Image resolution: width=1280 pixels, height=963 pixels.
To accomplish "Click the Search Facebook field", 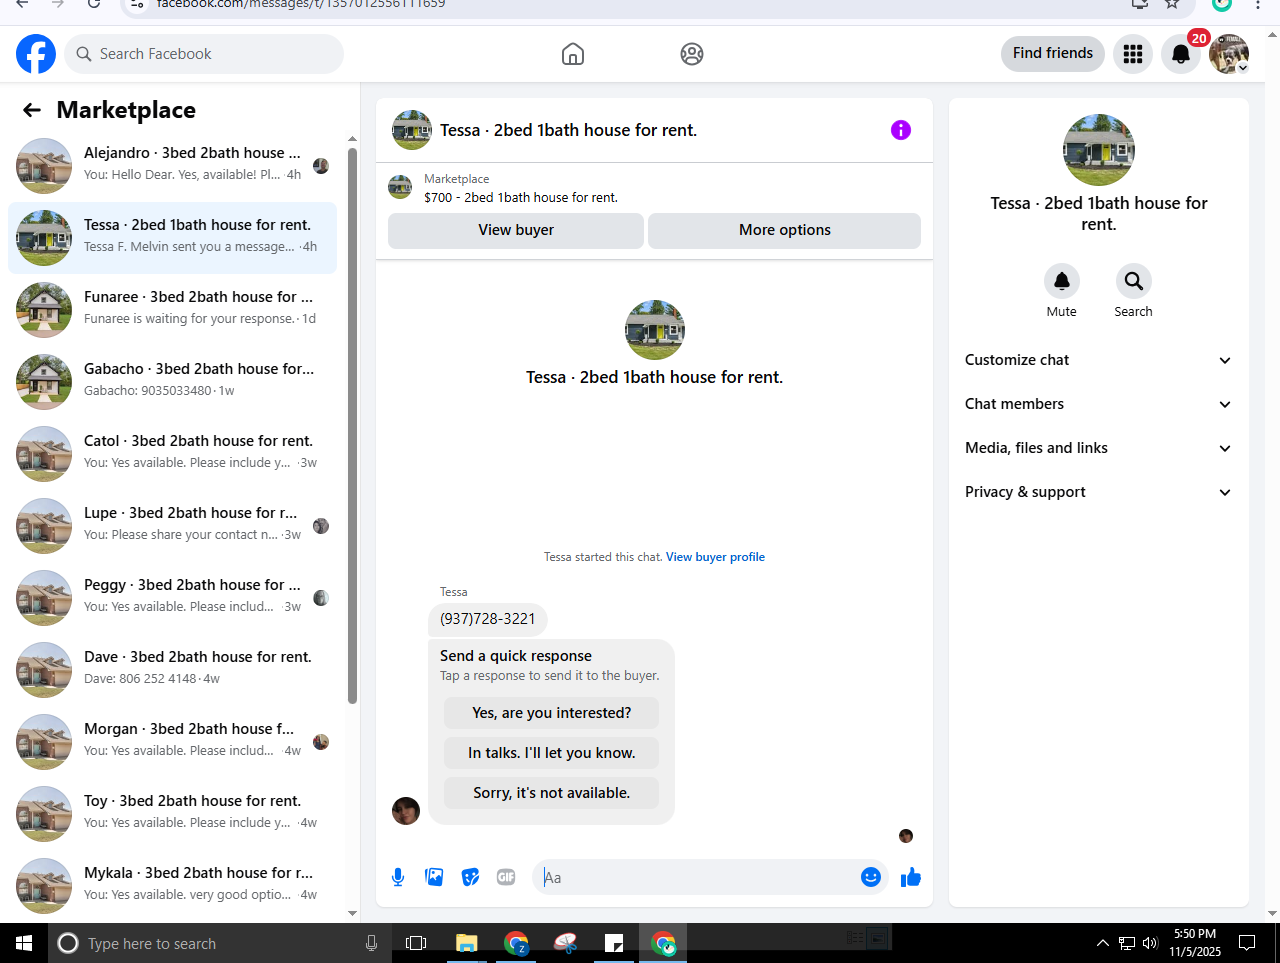I will pos(204,54).
